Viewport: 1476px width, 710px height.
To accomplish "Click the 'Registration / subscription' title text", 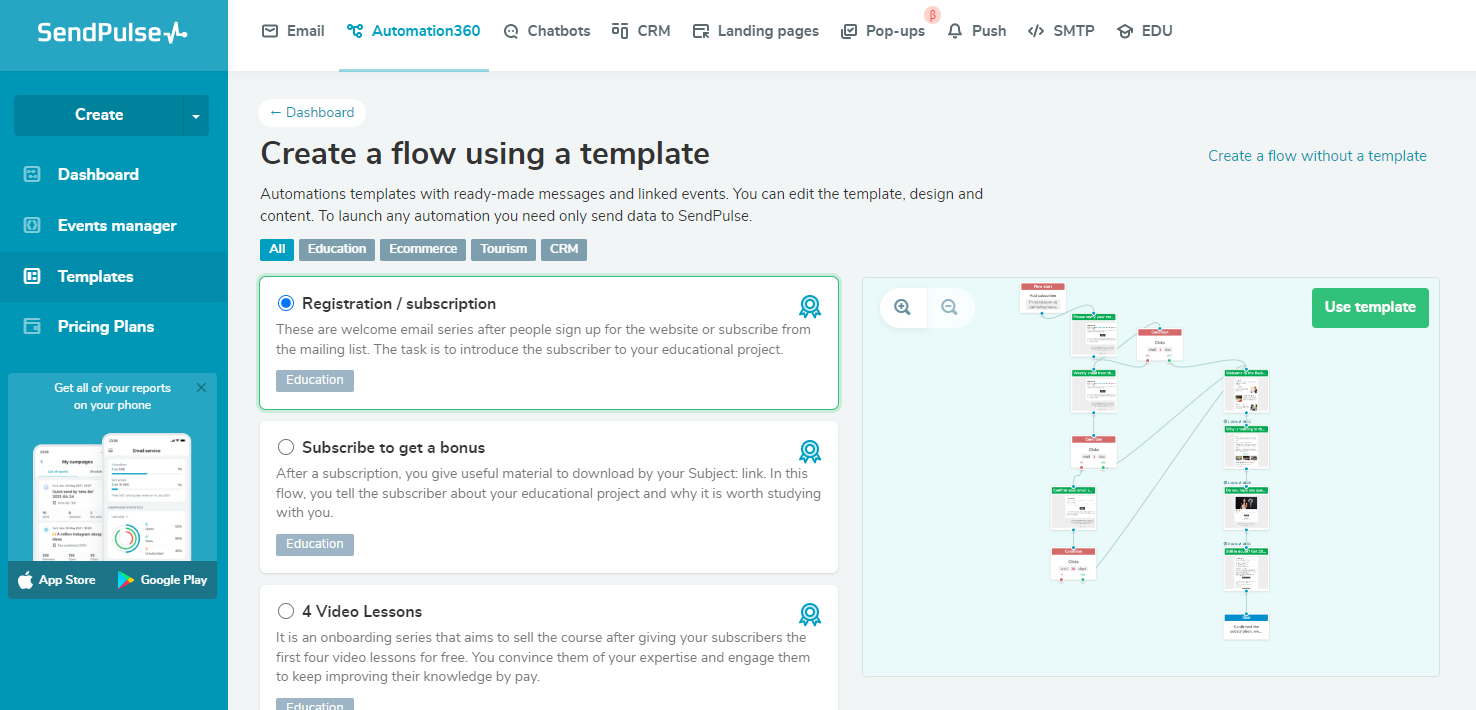I will (399, 304).
